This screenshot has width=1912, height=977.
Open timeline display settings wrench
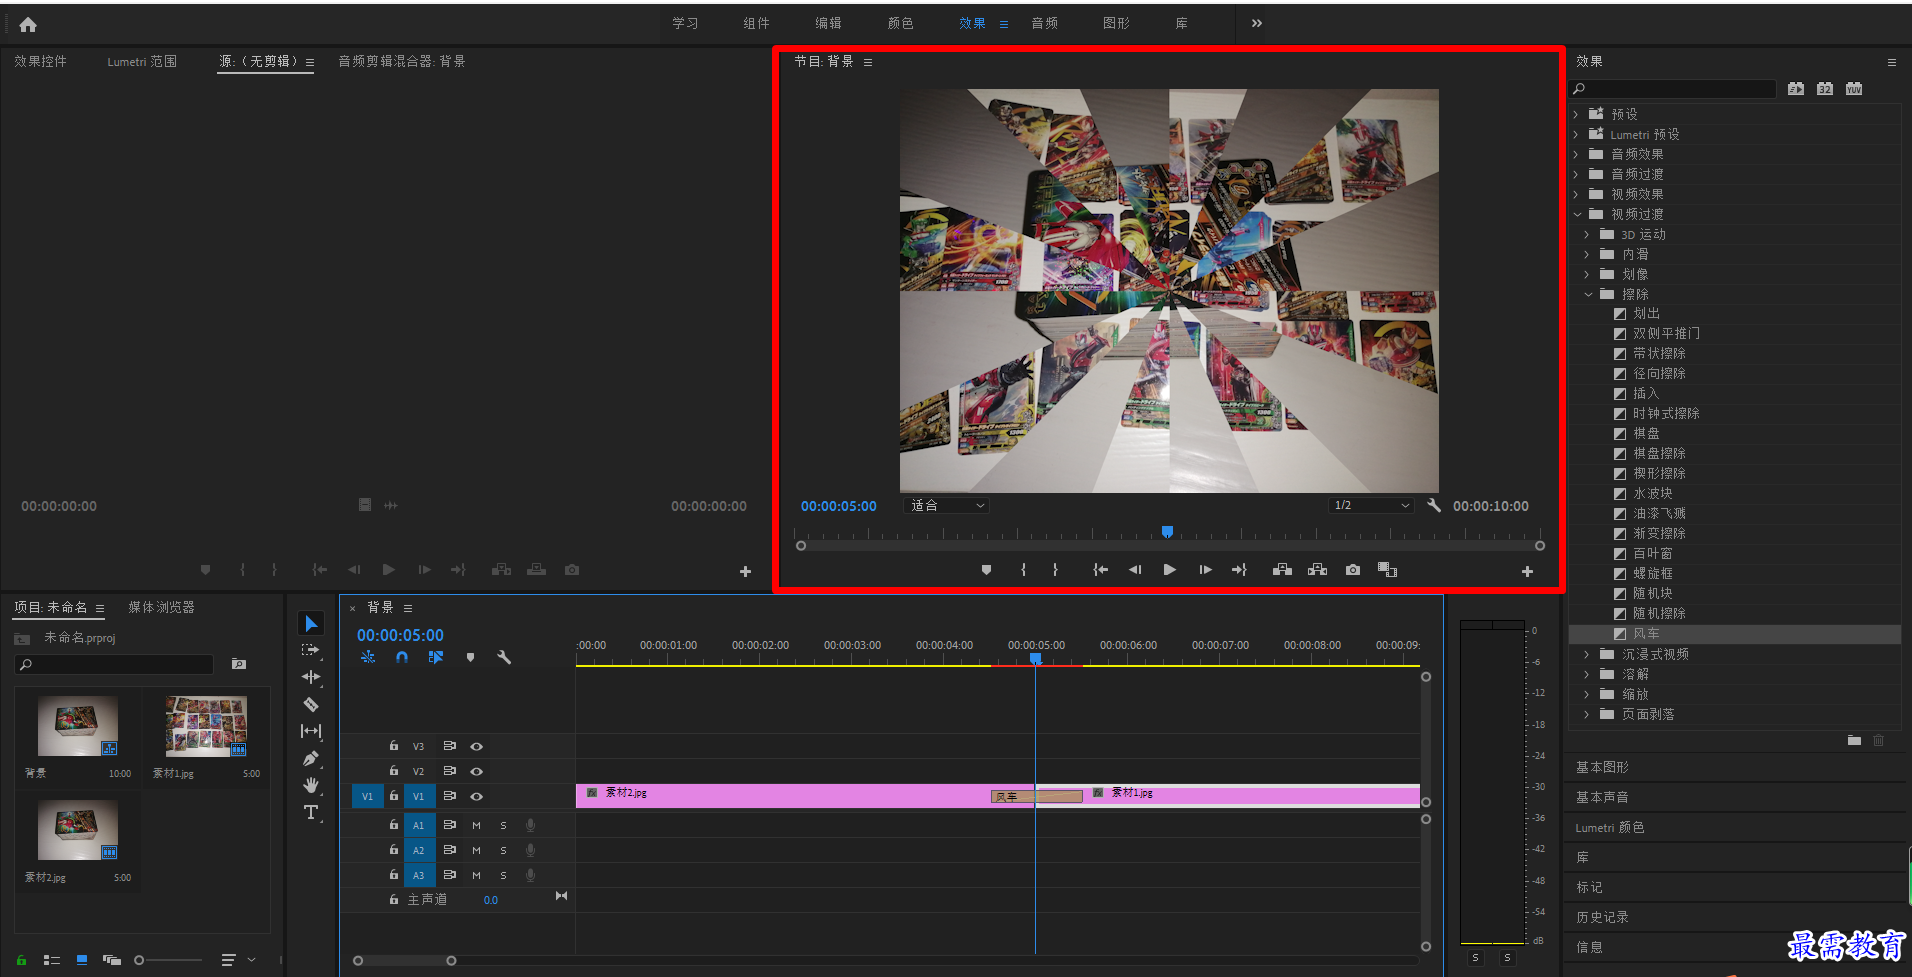(x=504, y=657)
